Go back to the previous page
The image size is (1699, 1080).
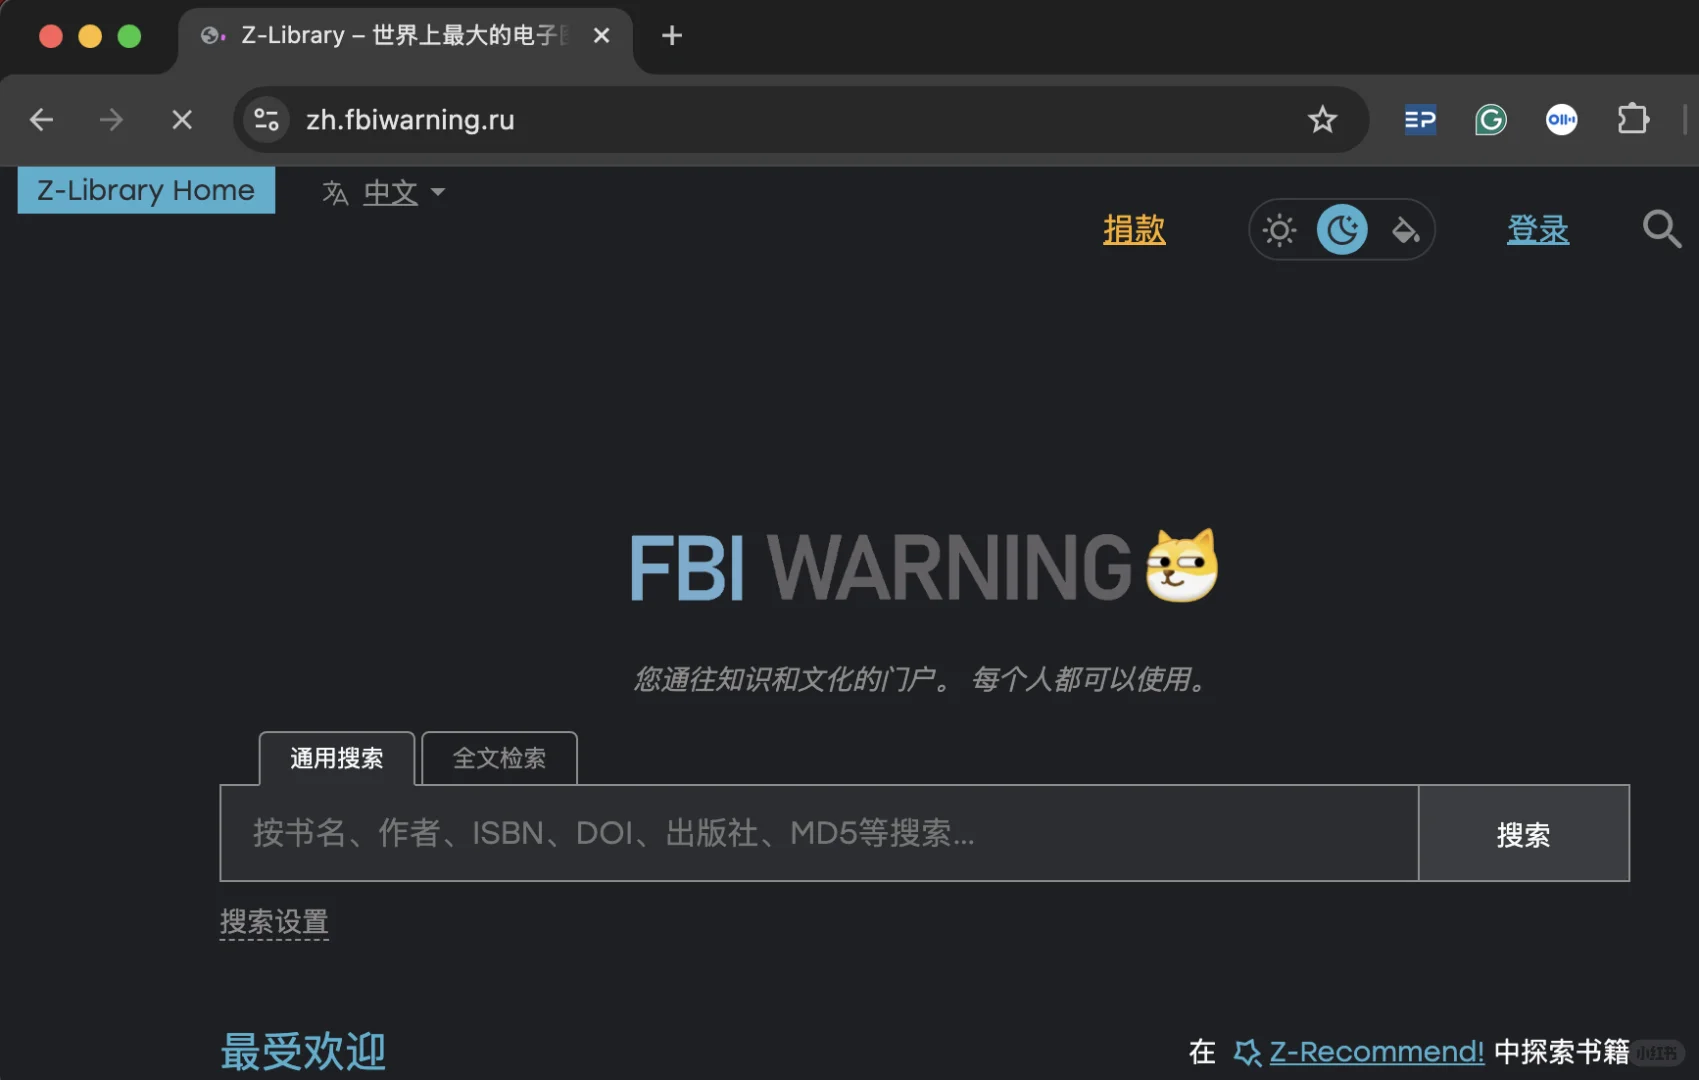point(41,120)
